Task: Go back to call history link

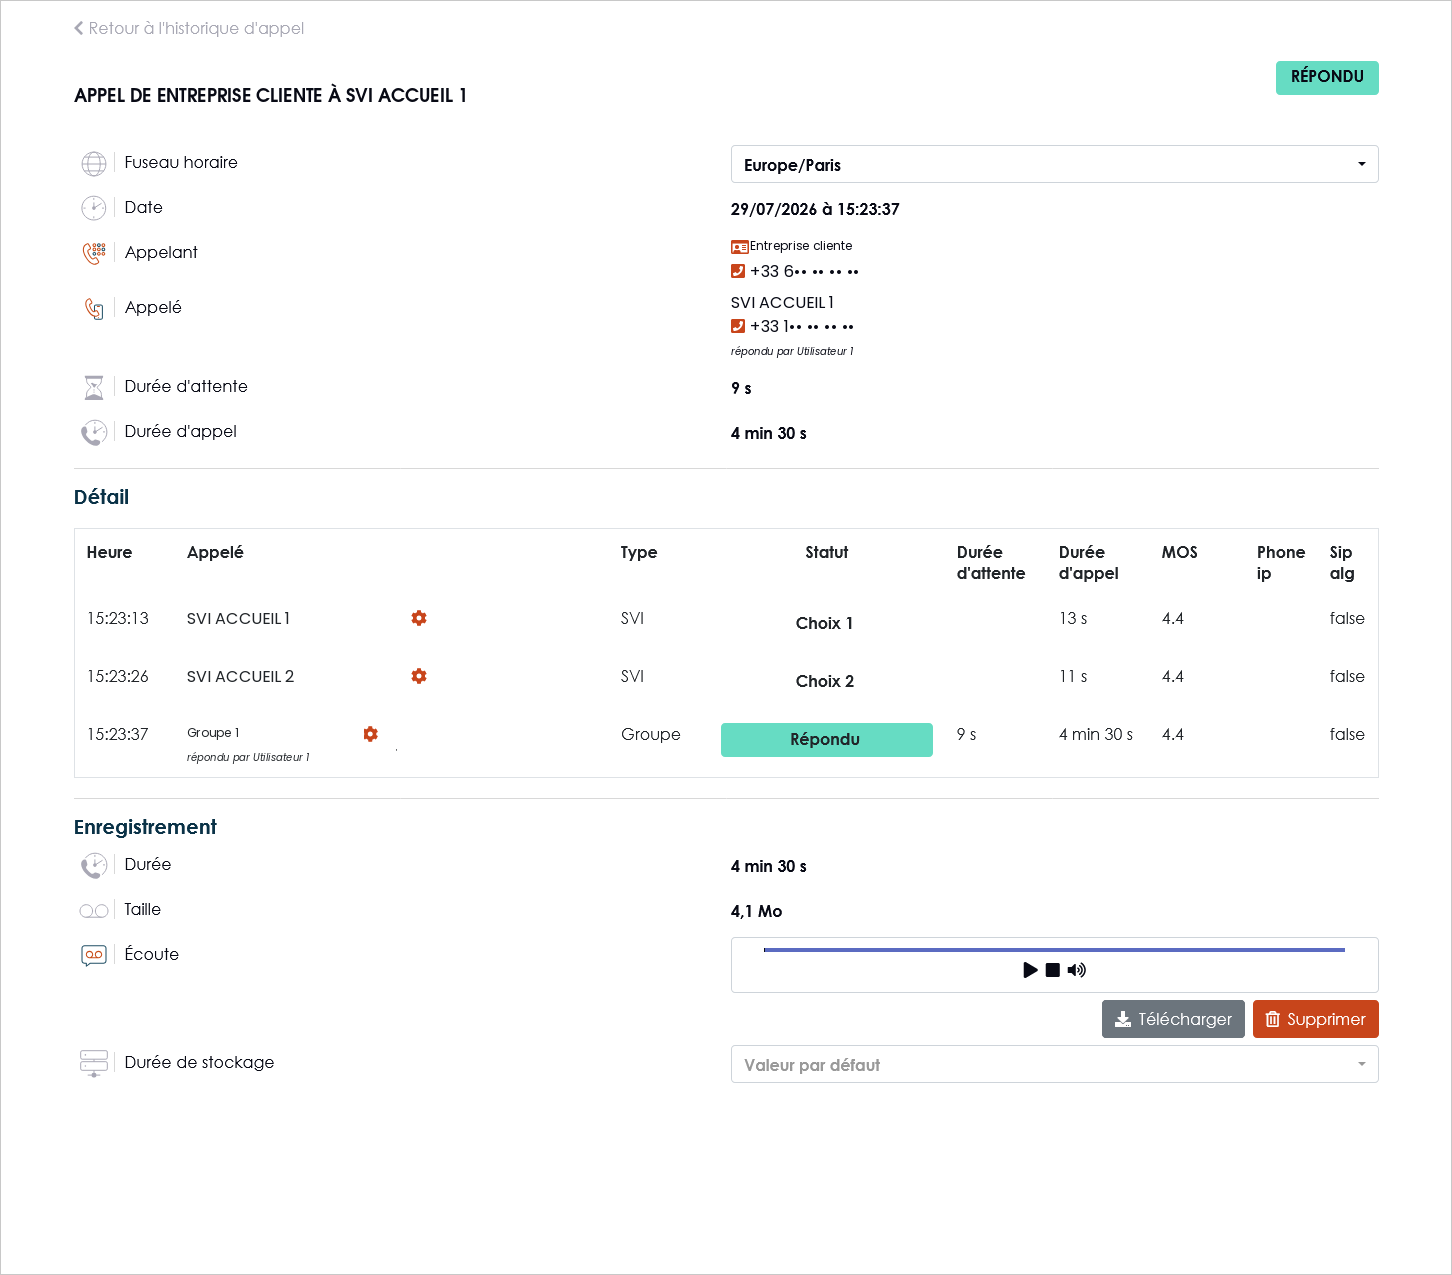Action: 189,28
